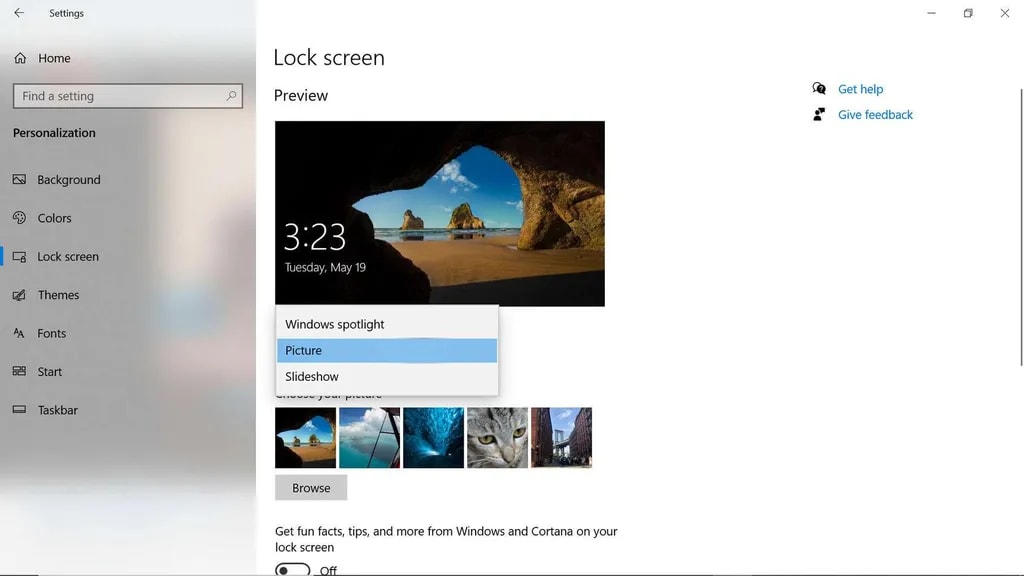Screen dimensions: 1024x576
Task: Pick Slideshow from background dropdown
Action: tap(312, 377)
